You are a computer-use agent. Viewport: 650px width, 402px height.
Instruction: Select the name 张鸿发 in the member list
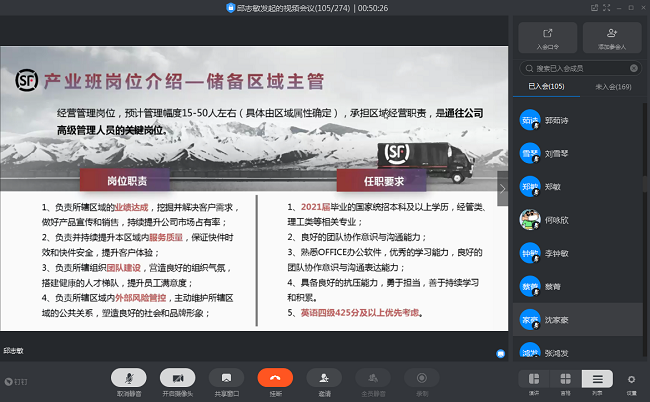pyautogui.click(x=556, y=353)
